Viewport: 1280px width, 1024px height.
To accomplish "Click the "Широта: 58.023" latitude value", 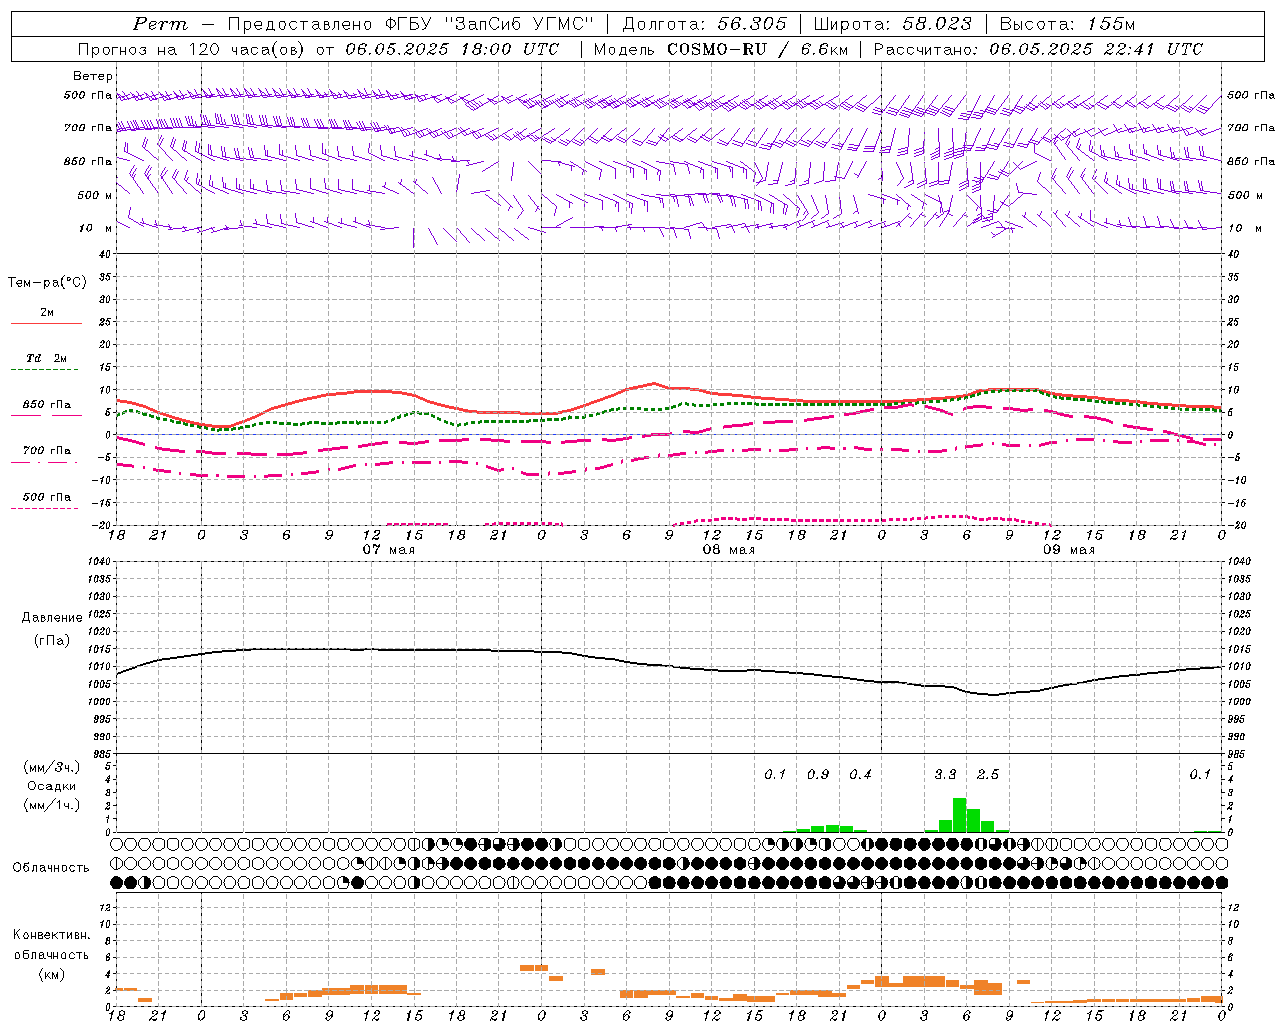I will click(x=892, y=24).
